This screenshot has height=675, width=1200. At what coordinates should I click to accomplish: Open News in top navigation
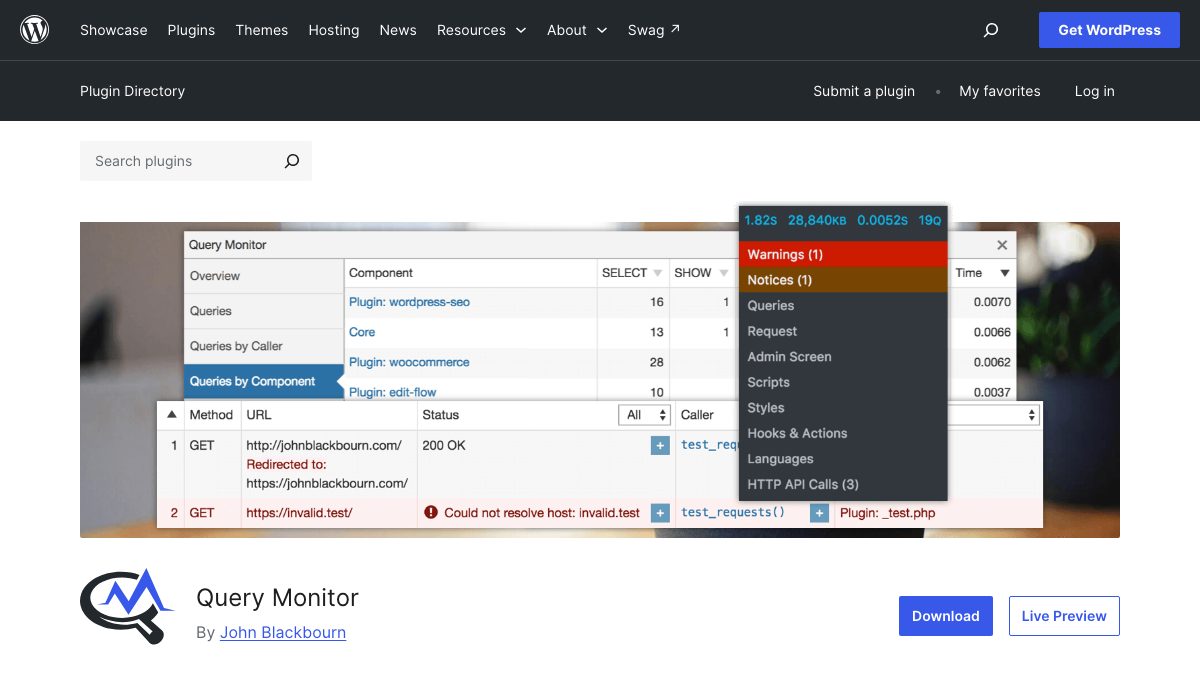tap(398, 30)
